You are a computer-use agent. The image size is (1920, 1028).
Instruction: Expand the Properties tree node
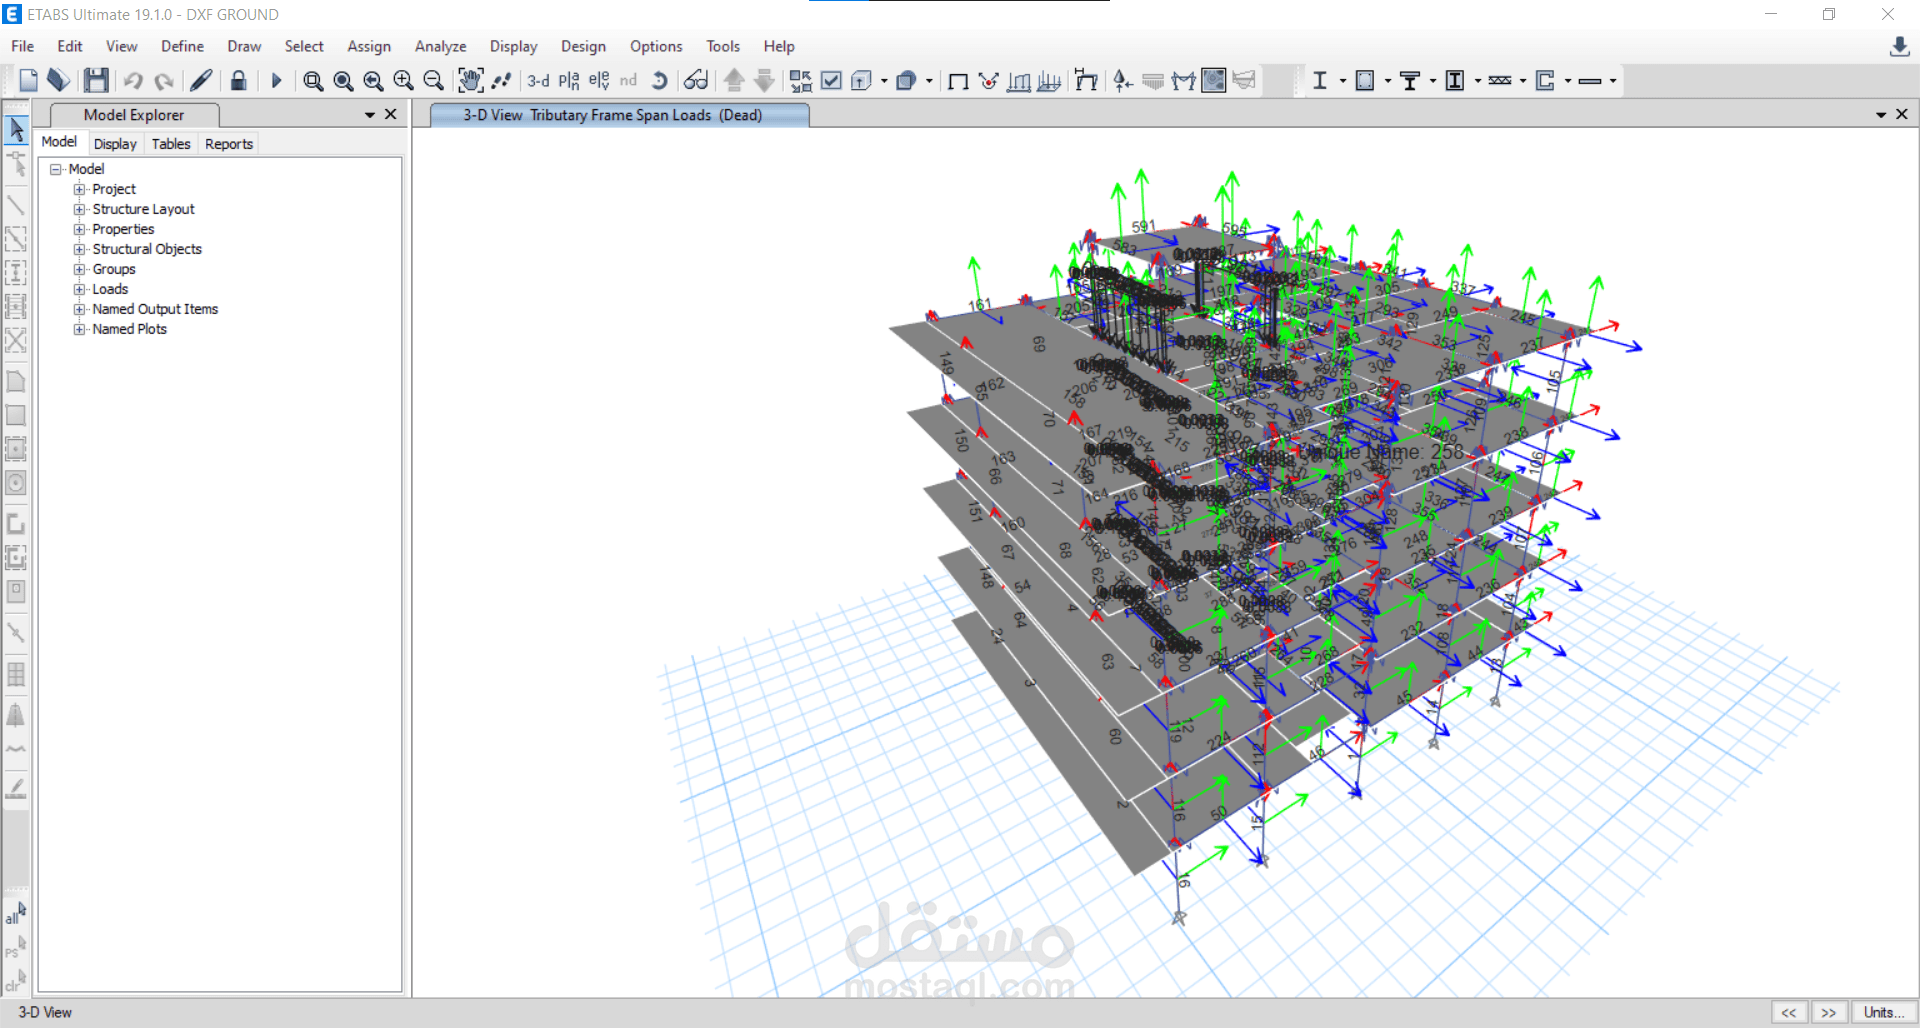tap(79, 229)
